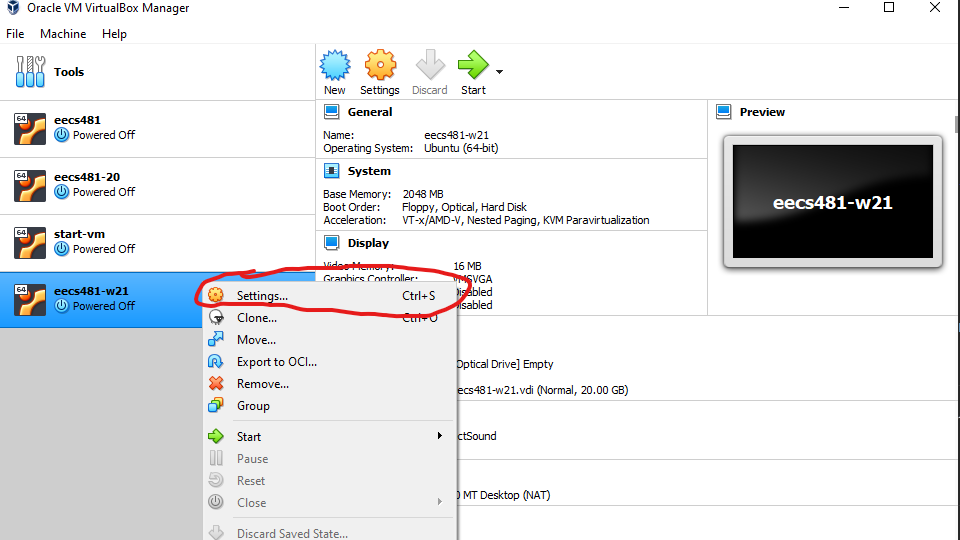The height and width of the screenshot is (540, 960).
Task: Click the '16 MB' video memory value
Action: point(467,266)
